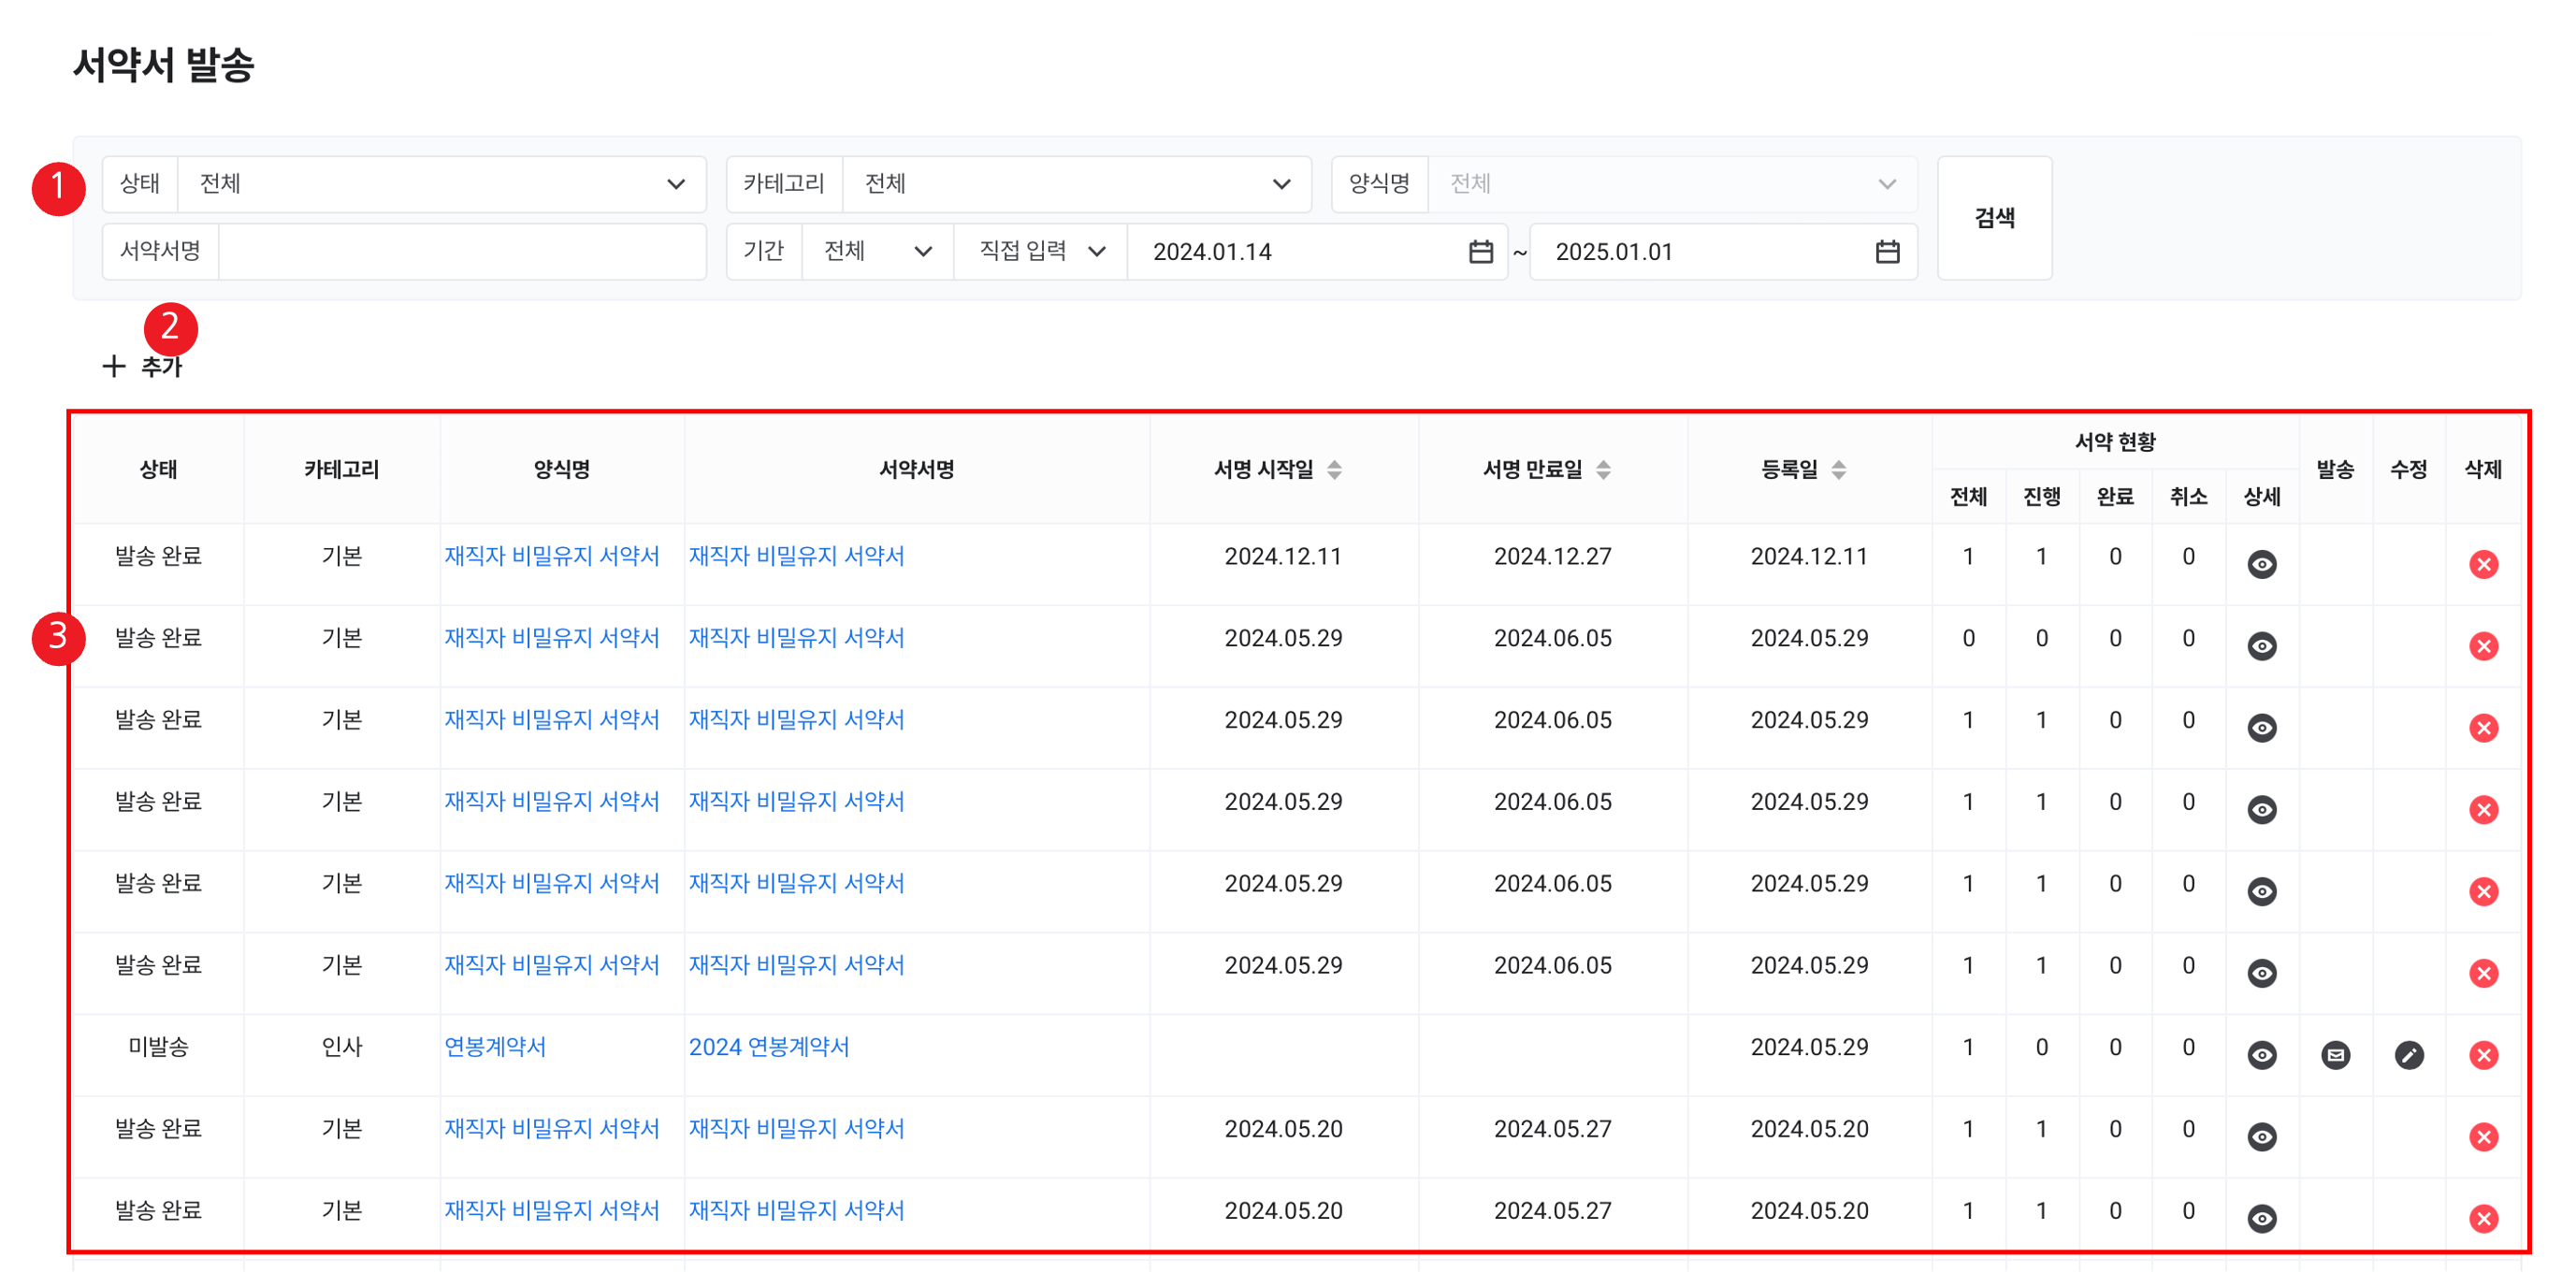Sort by 등록일 column arrows
2576x1273 pixels.
tap(1838, 470)
